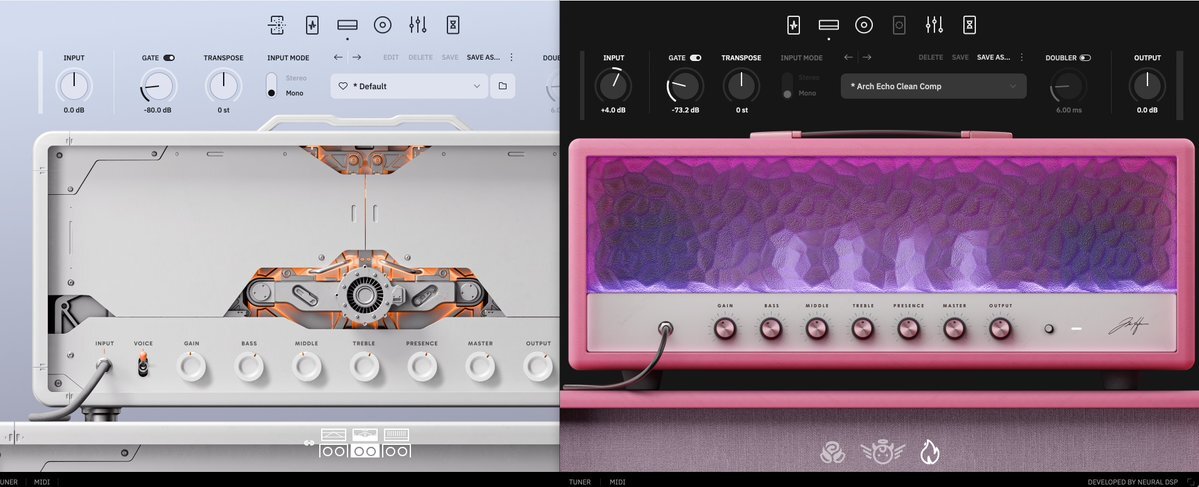Open the cab section icon in right plugin
Image resolution: width=1199 pixels, height=487 pixels.
864,25
